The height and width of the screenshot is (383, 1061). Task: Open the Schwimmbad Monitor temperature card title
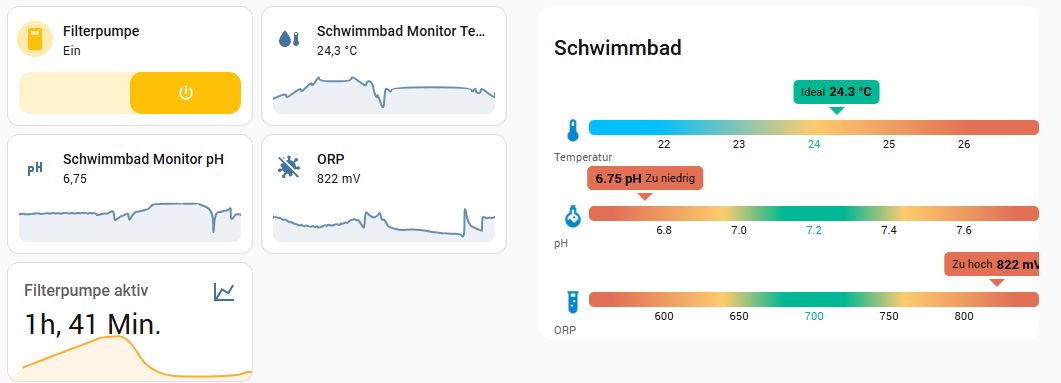[x=401, y=31]
